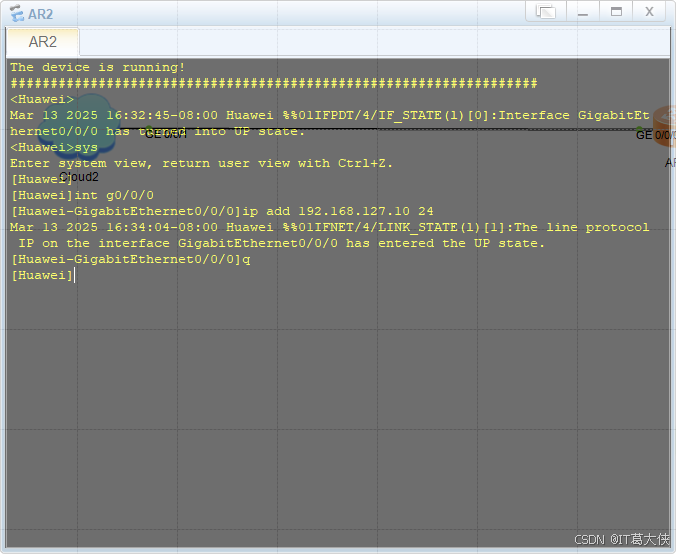
Task: Click the '[Huawei]int g0/0/0' line
Action: (82, 195)
